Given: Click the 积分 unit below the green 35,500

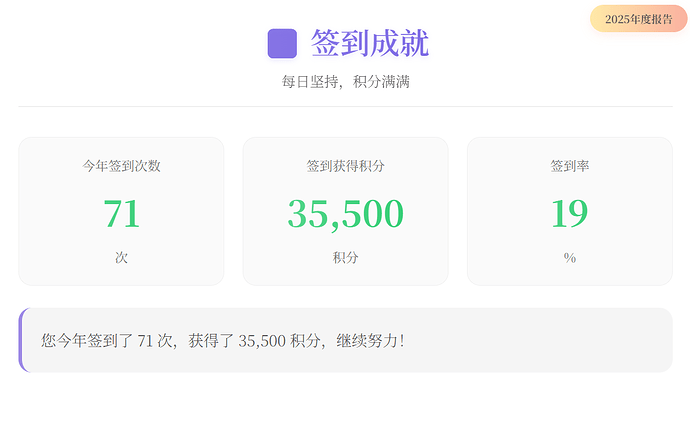Looking at the screenshot, I should [345, 258].
